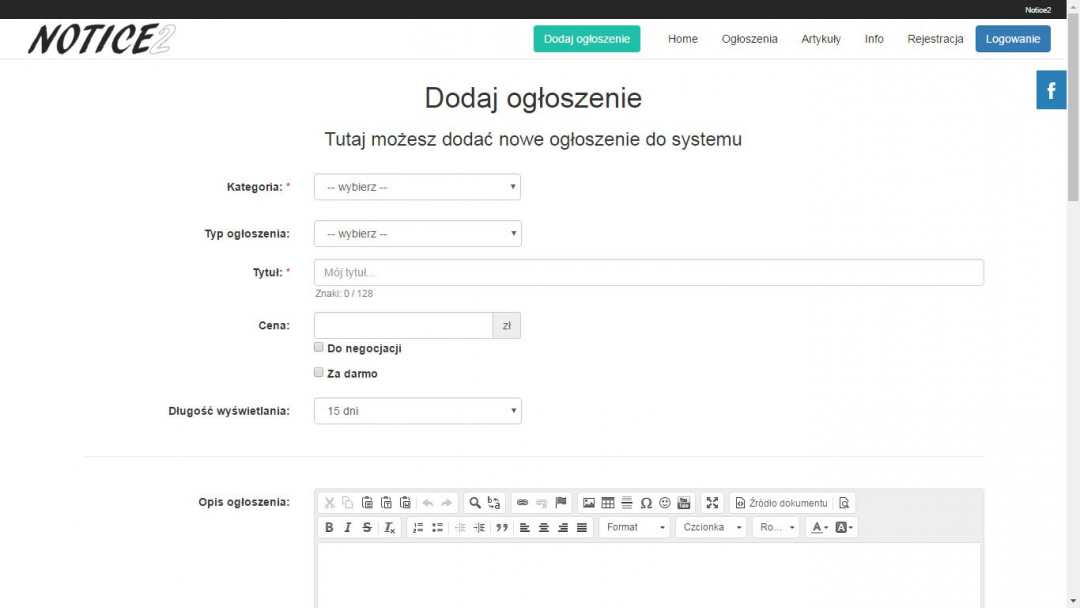Screen dimensions: 1080x608
Task: Go to the Ogłoszenia menu item
Action: 749,39
